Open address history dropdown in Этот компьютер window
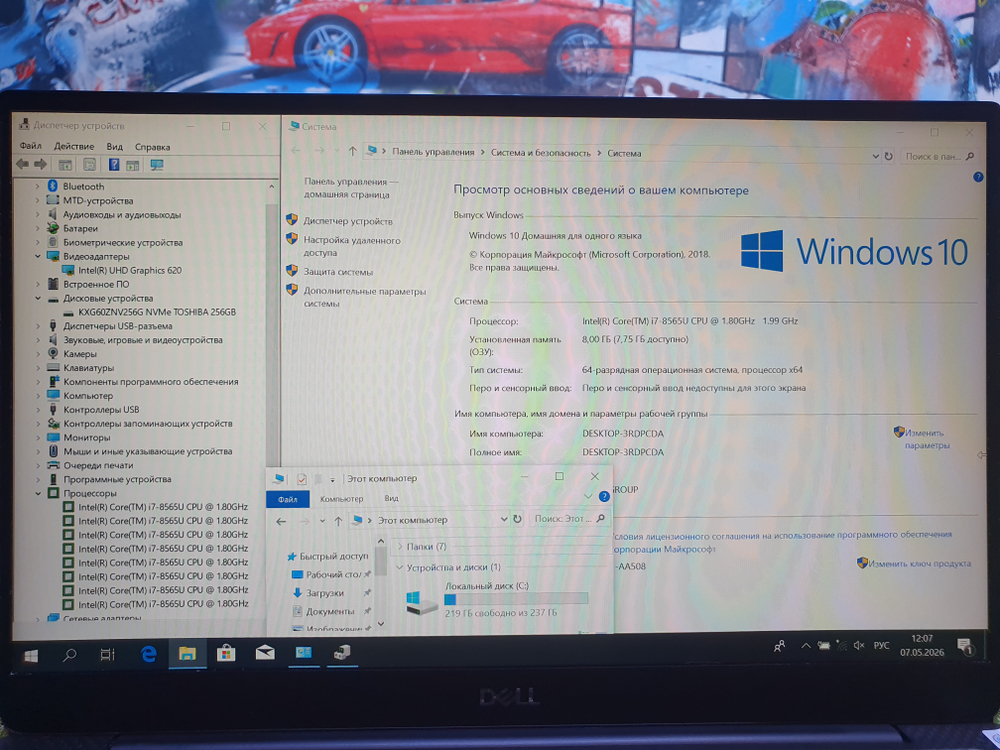This screenshot has width=1000, height=750. click(x=504, y=520)
